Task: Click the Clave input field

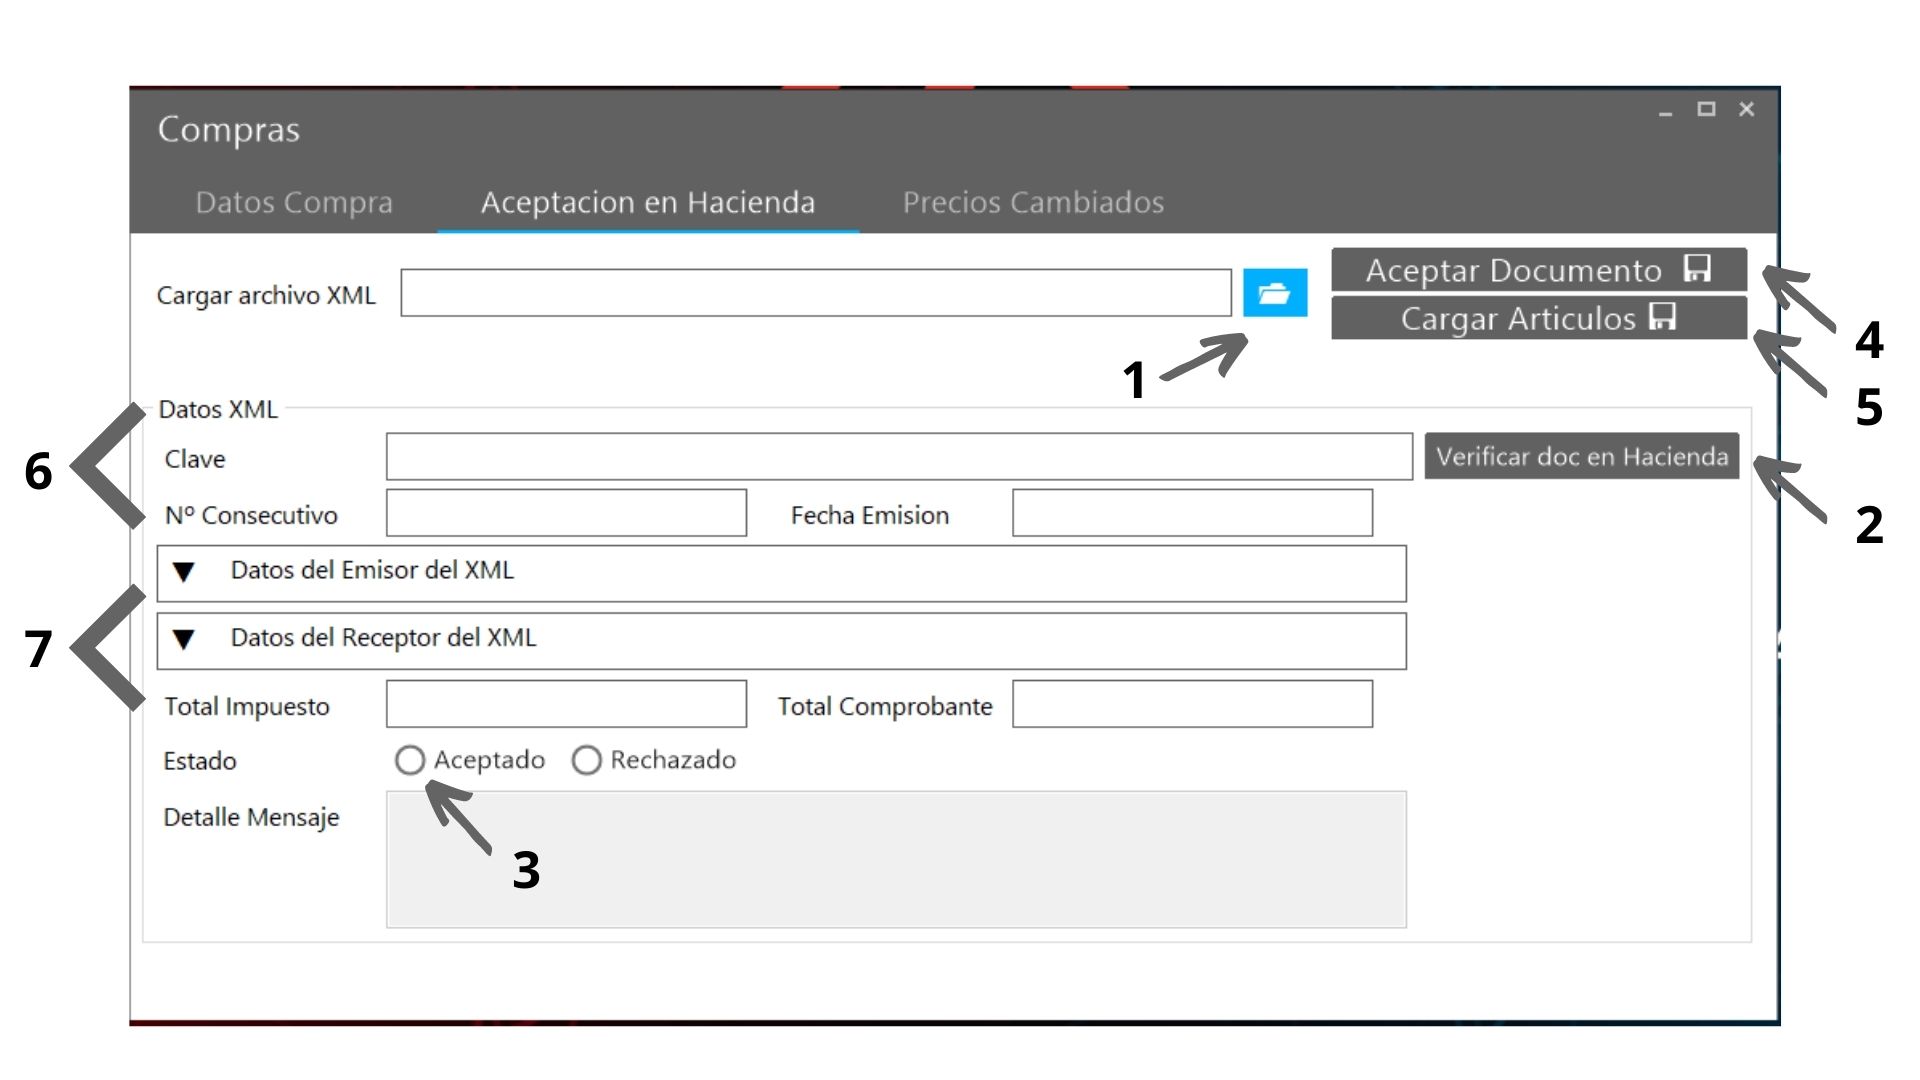Action: pos(898,457)
